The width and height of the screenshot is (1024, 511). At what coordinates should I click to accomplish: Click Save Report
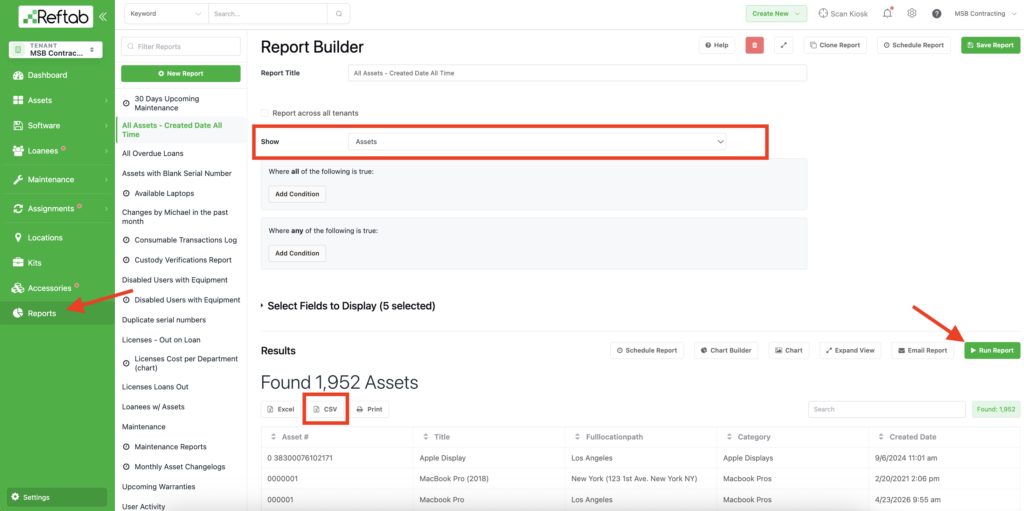click(990, 45)
